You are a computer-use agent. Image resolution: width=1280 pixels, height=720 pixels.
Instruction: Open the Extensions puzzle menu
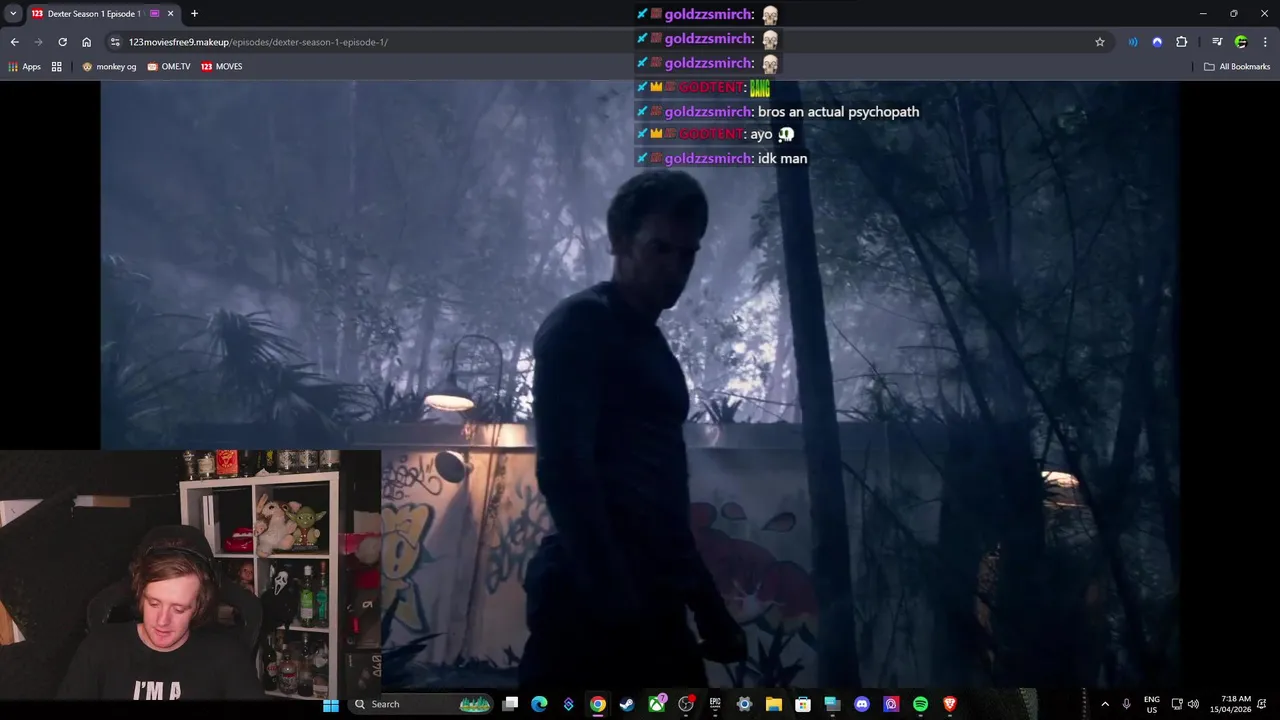(x=1181, y=42)
